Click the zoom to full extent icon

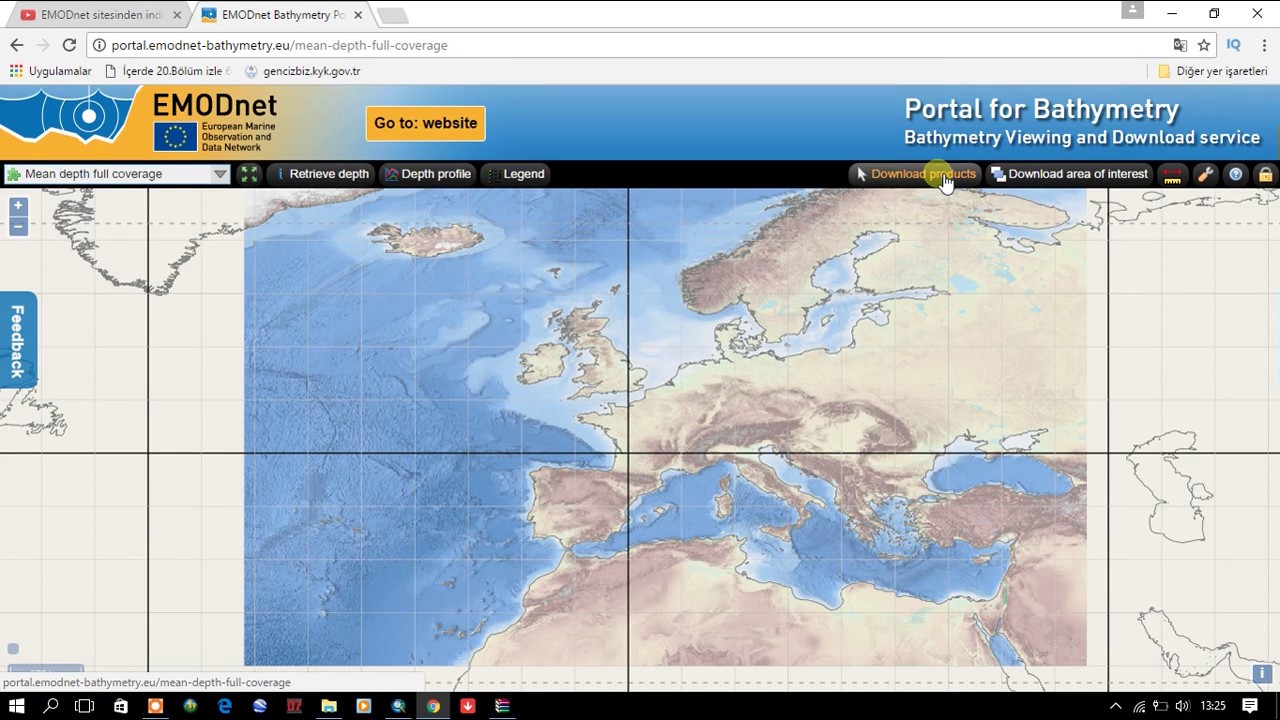[249, 174]
